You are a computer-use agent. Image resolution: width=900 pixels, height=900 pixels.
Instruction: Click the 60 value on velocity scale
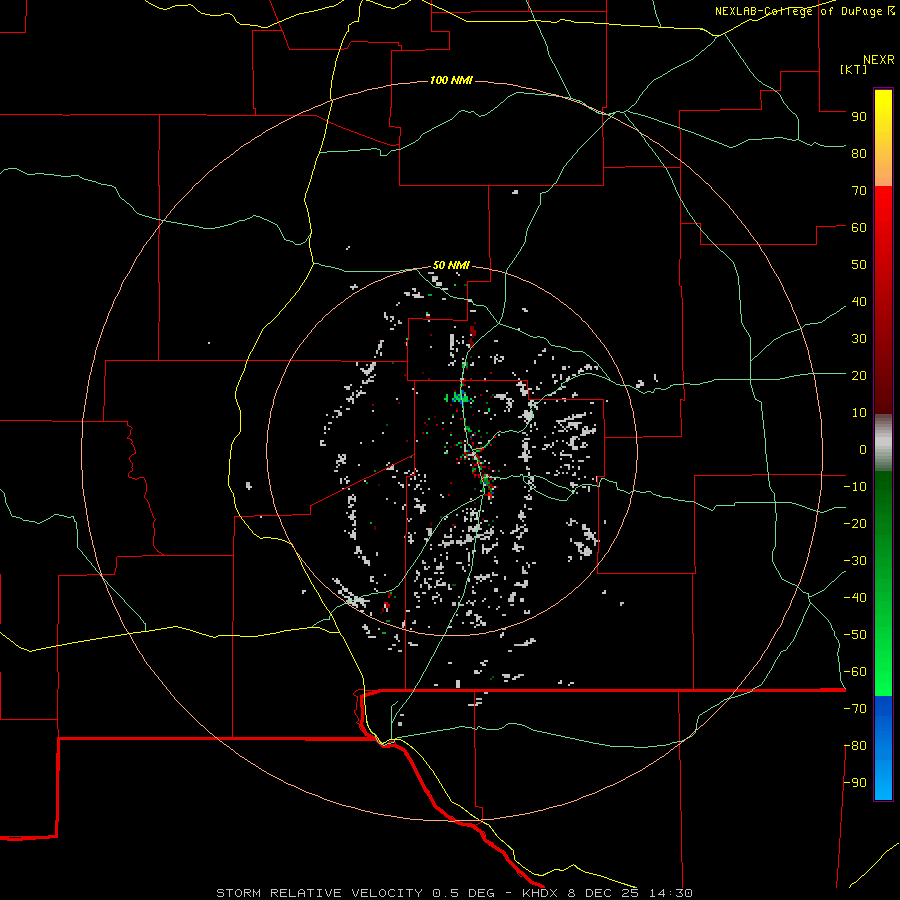click(859, 227)
